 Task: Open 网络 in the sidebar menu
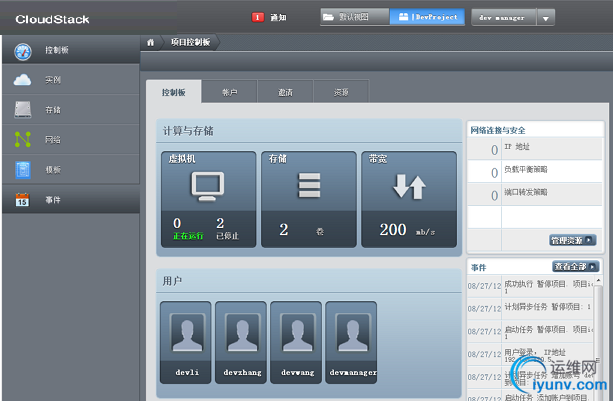(71, 140)
